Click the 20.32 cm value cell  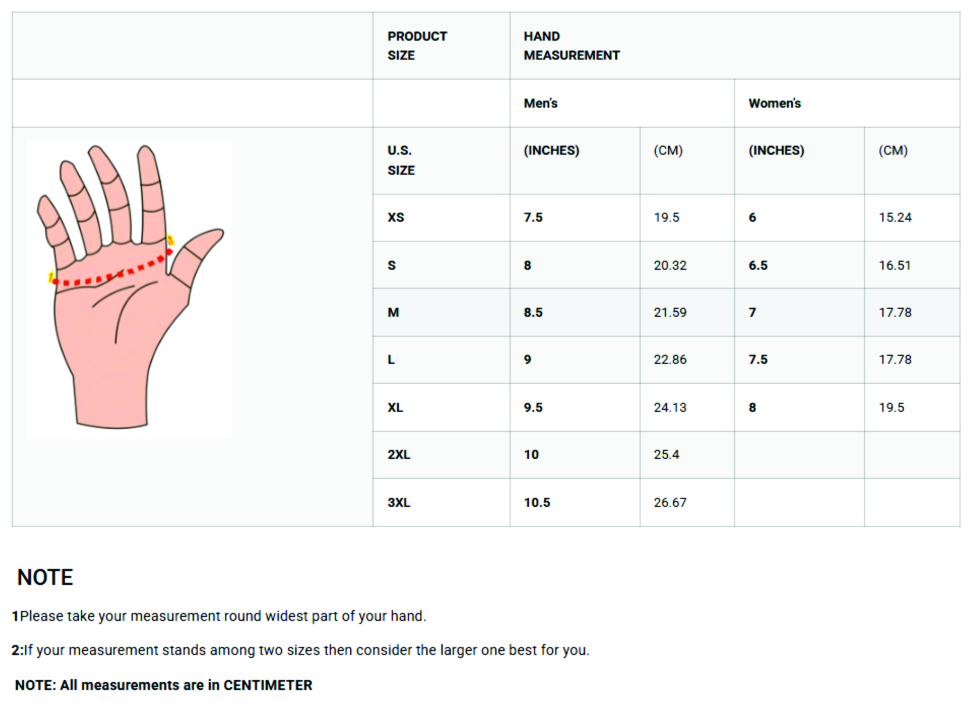click(670, 266)
